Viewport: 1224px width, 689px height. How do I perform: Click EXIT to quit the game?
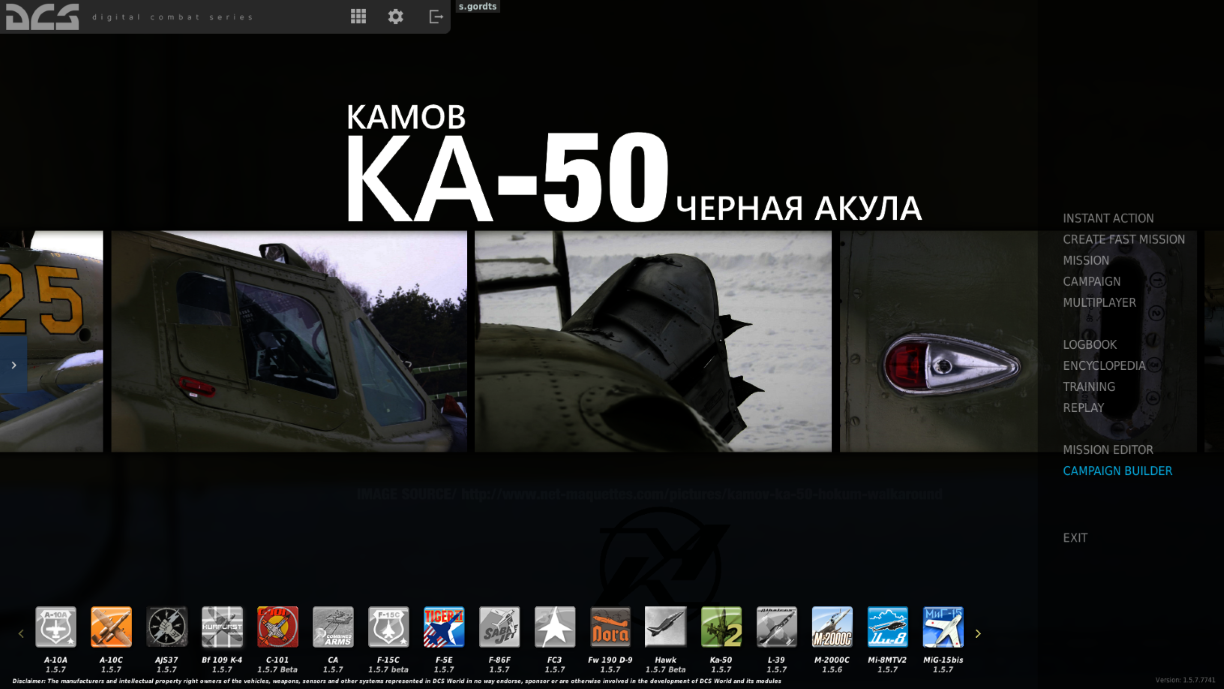click(x=1075, y=538)
